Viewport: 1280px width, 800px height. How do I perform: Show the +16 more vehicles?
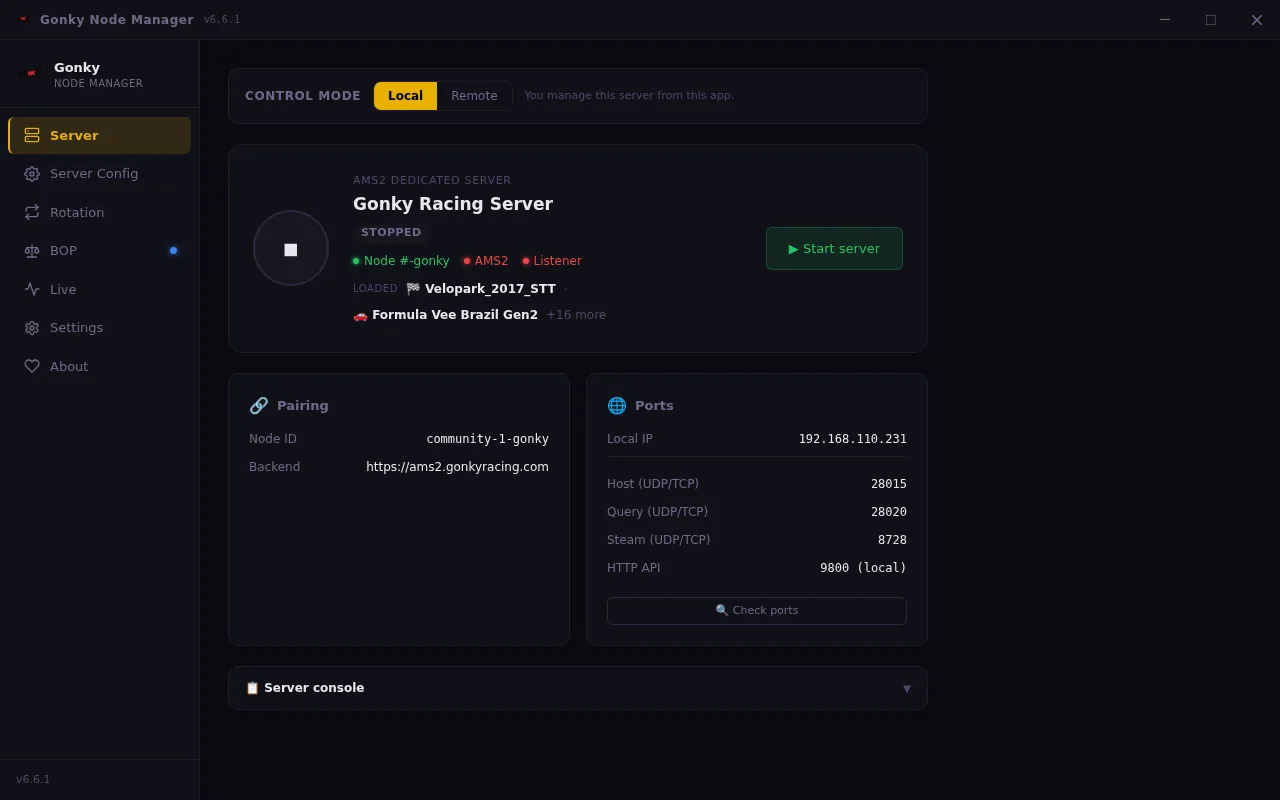click(x=576, y=315)
